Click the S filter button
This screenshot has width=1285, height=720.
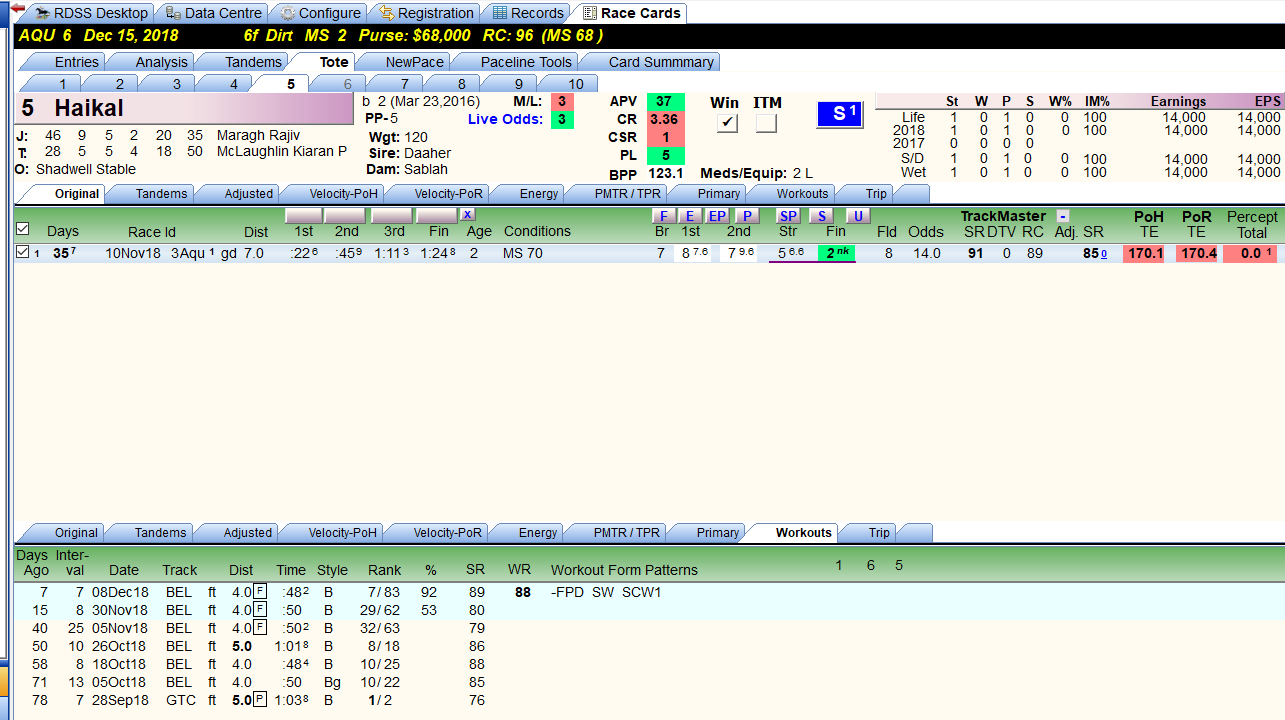click(821, 216)
